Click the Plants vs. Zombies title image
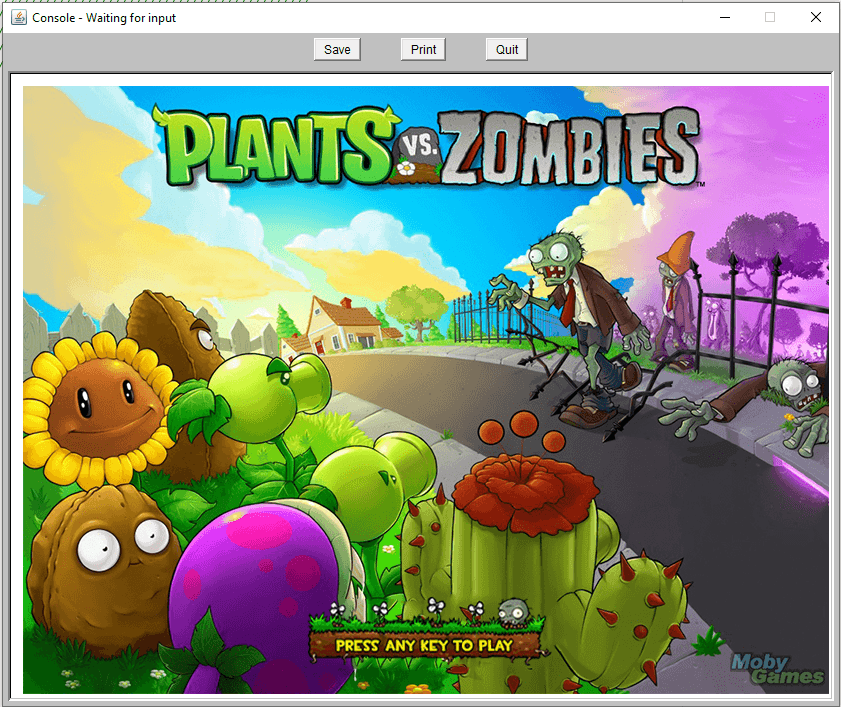The image size is (841, 707). tap(427, 146)
